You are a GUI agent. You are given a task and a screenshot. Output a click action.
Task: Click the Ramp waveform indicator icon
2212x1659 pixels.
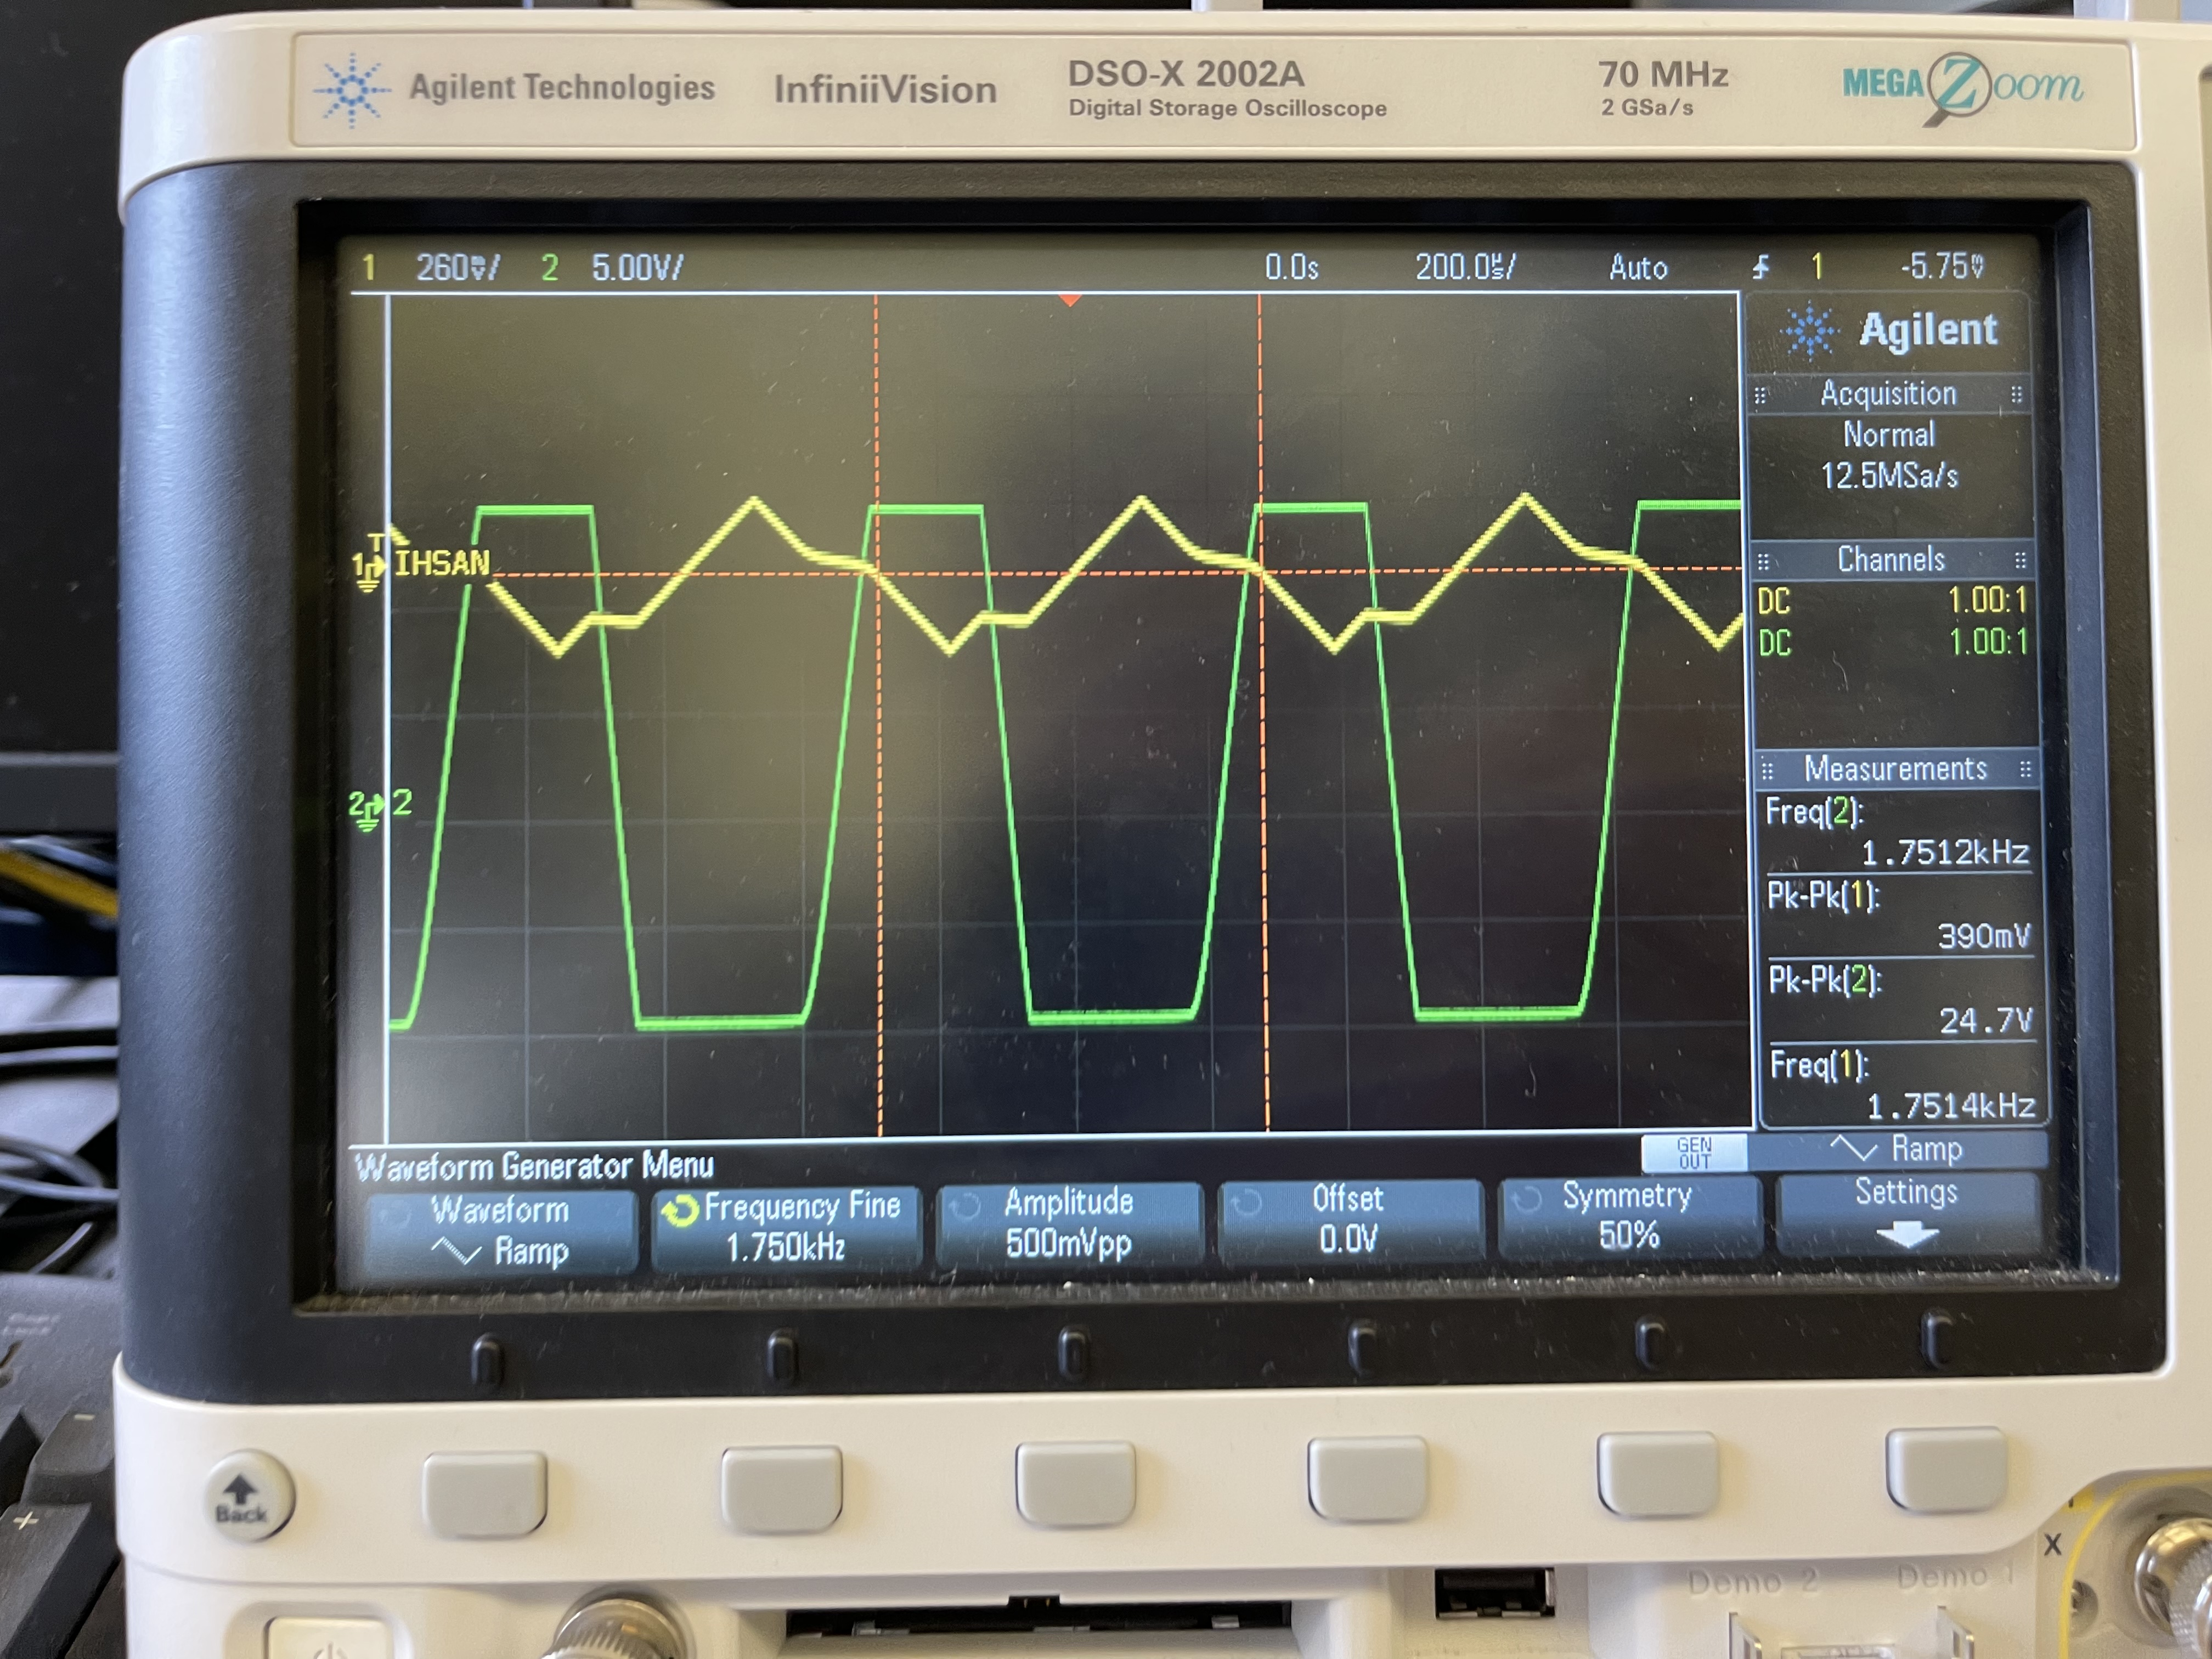click(x=1853, y=1149)
